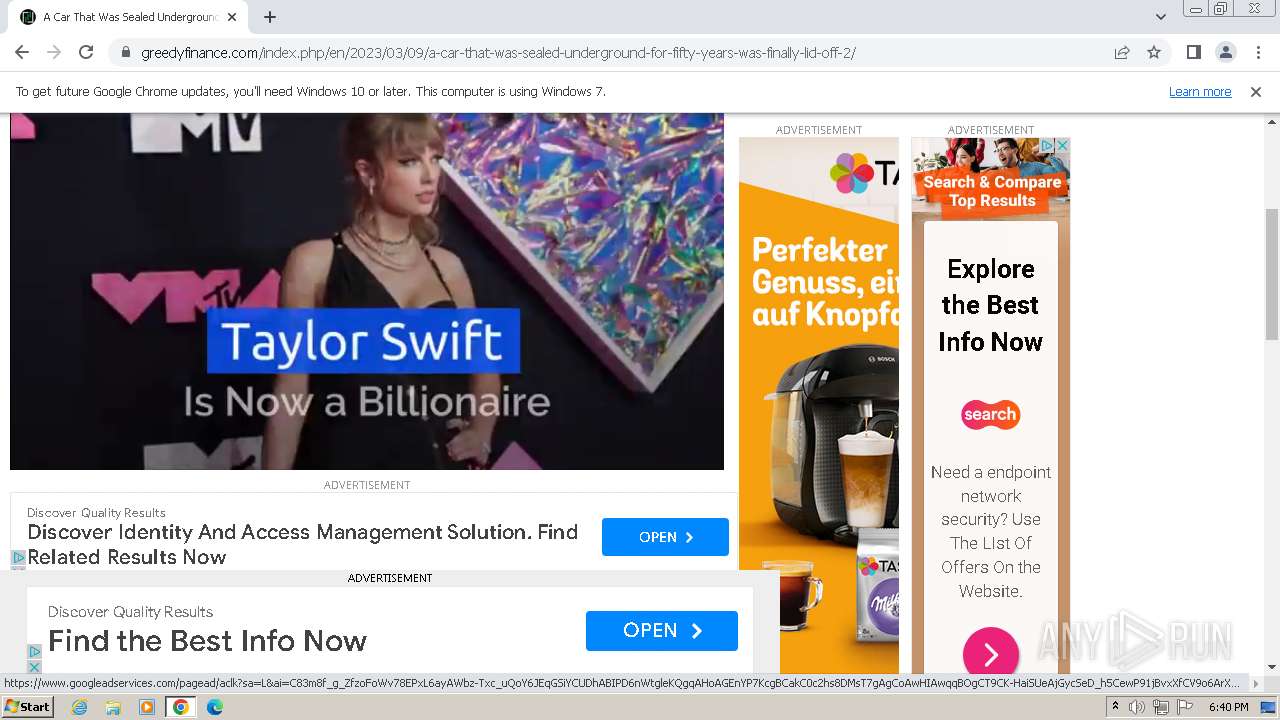Dismiss the Chrome update notification bar
Image resolution: width=1280 pixels, height=720 pixels.
pyautogui.click(x=1256, y=92)
